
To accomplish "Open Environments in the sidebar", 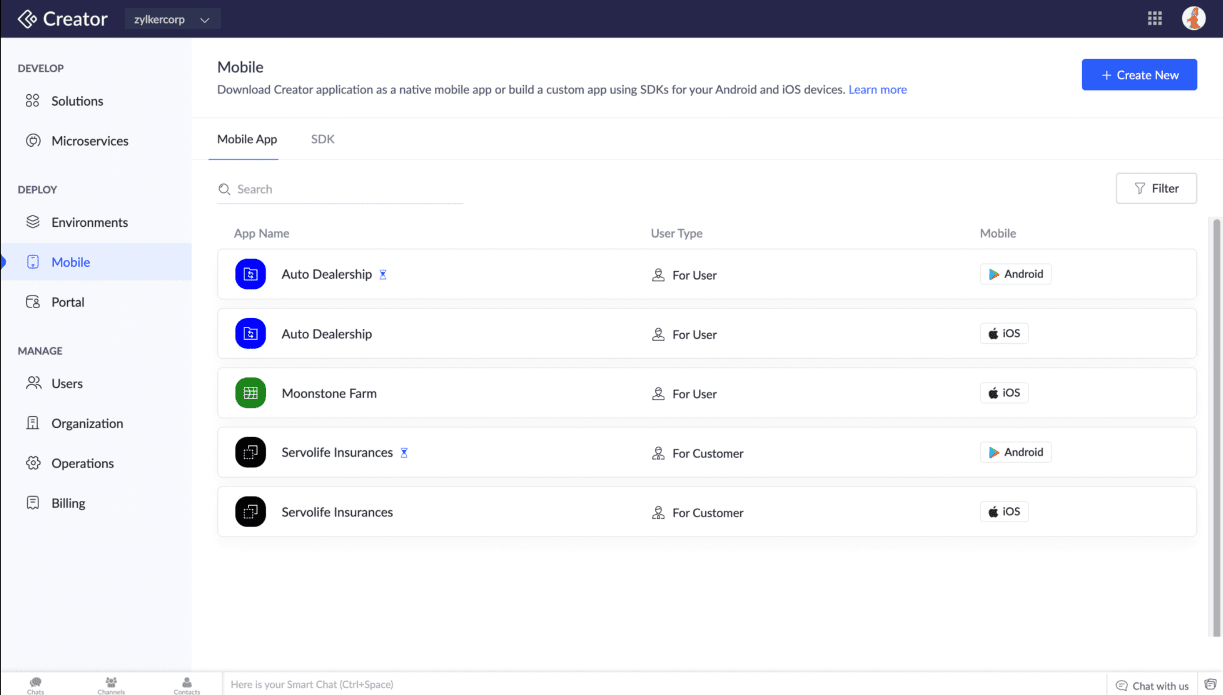I will (x=89, y=222).
